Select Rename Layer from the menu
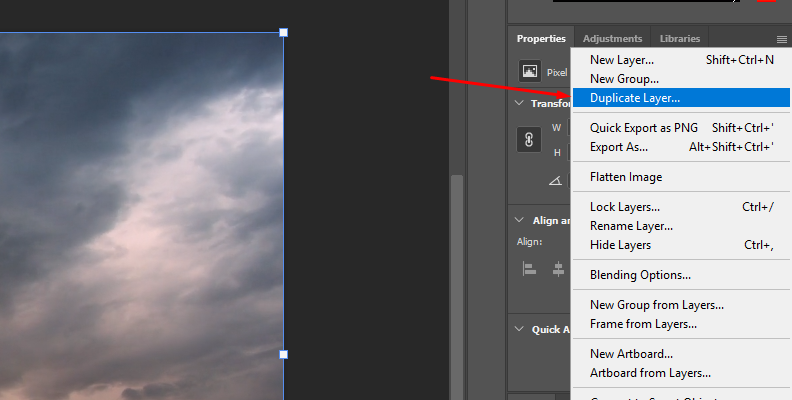This screenshot has height=400, width=792. (x=631, y=226)
